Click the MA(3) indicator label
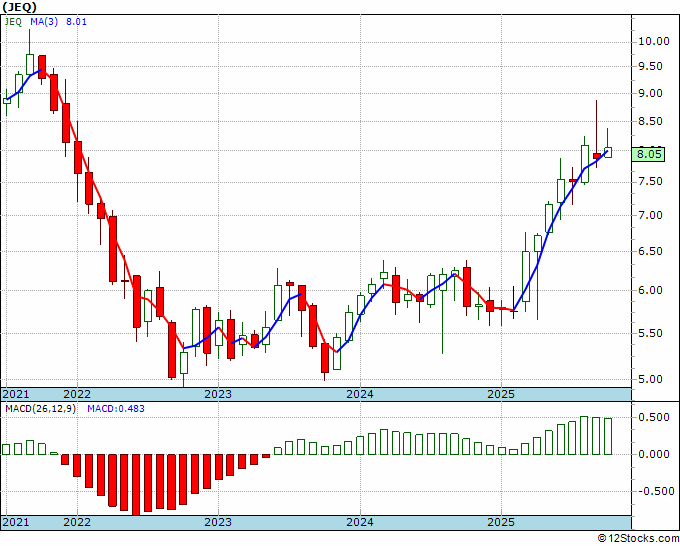 44,22
